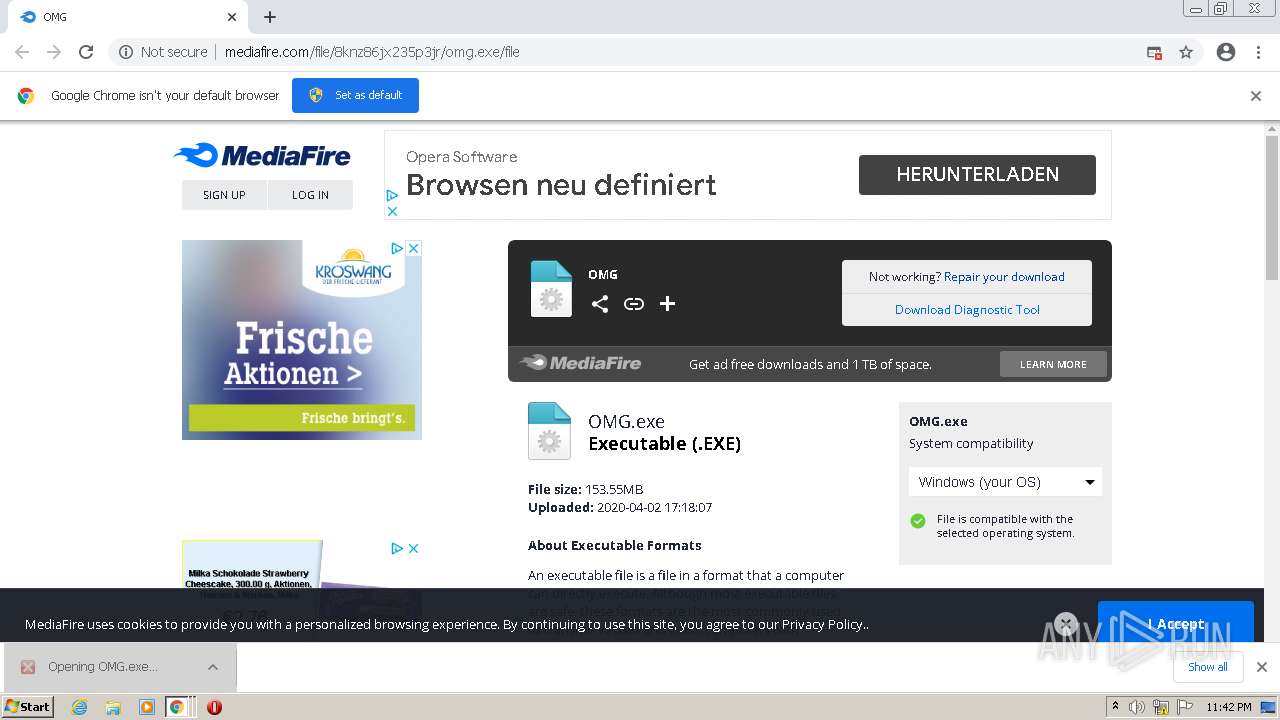The width and height of the screenshot is (1280, 720).
Task: Click the OMG file icon in dark banner
Action: (551, 289)
